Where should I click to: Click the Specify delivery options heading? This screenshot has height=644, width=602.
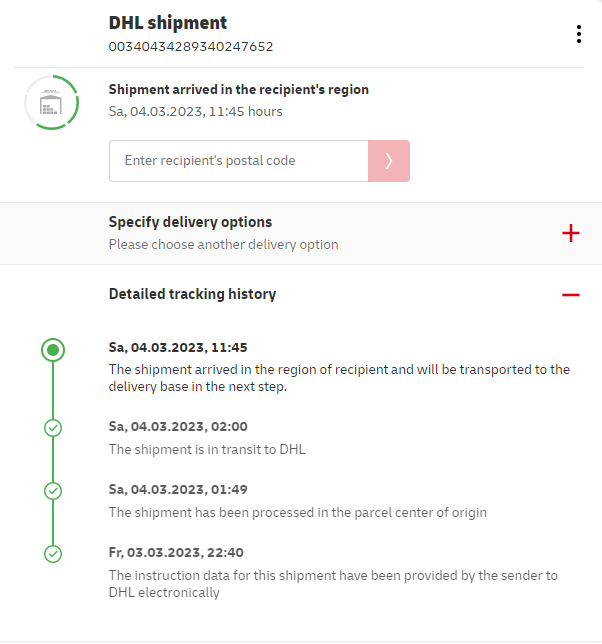(x=190, y=222)
